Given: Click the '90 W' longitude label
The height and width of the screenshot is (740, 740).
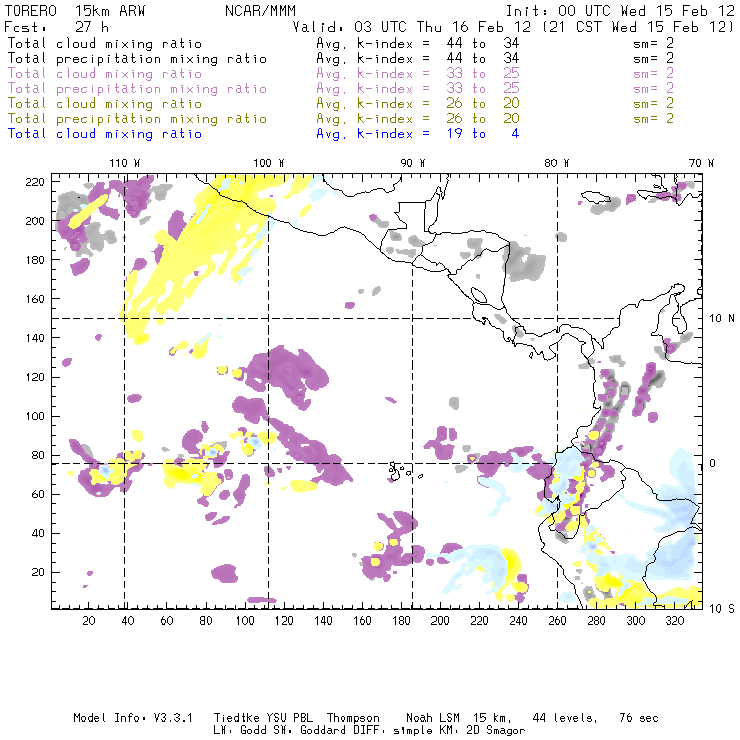Looking at the screenshot, I should tap(413, 163).
